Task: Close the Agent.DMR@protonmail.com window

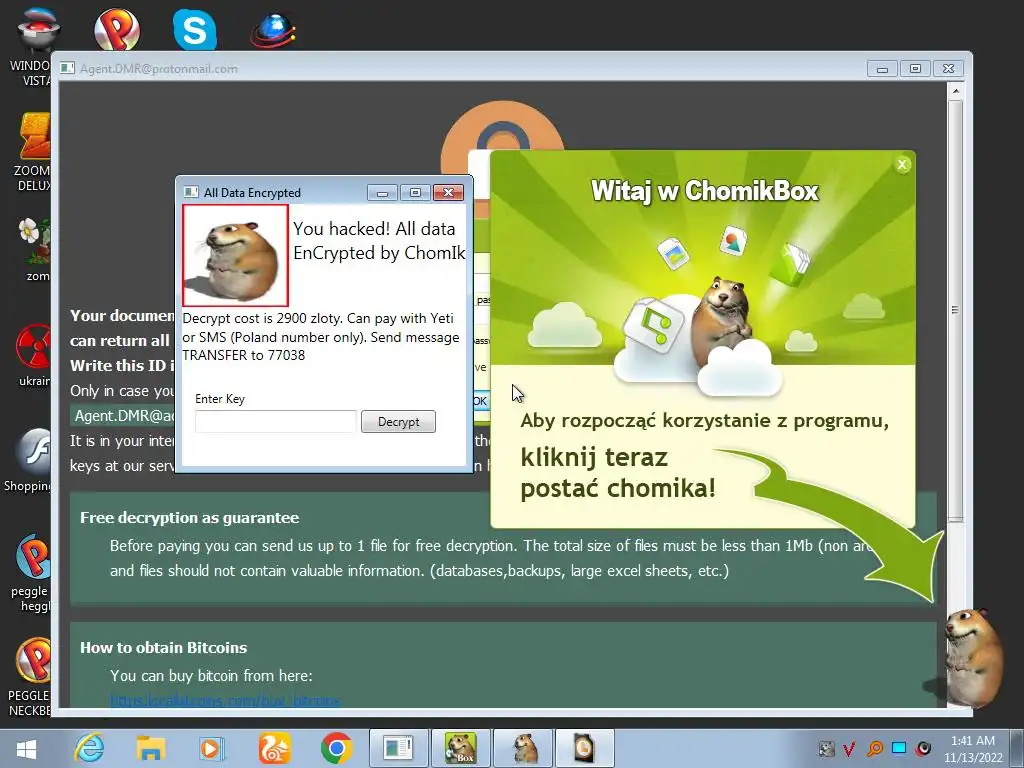Action: tap(949, 69)
